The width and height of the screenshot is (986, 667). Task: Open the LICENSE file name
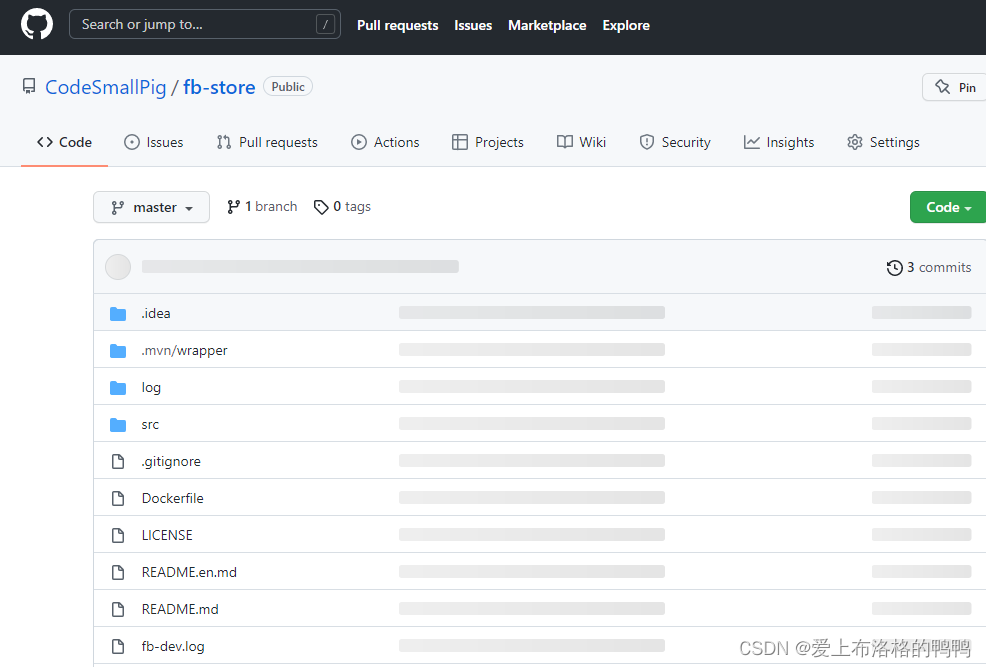point(167,535)
